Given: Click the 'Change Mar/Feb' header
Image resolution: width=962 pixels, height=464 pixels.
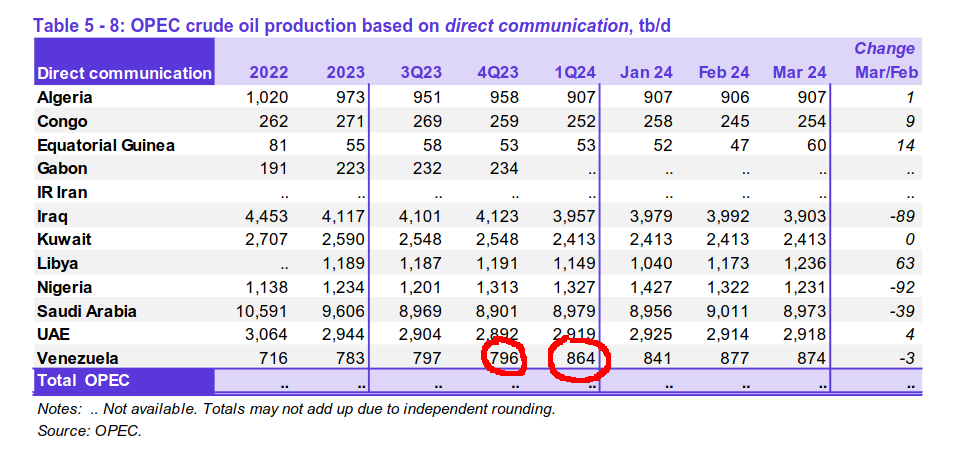Looking at the screenshot, I should (x=886, y=61).
